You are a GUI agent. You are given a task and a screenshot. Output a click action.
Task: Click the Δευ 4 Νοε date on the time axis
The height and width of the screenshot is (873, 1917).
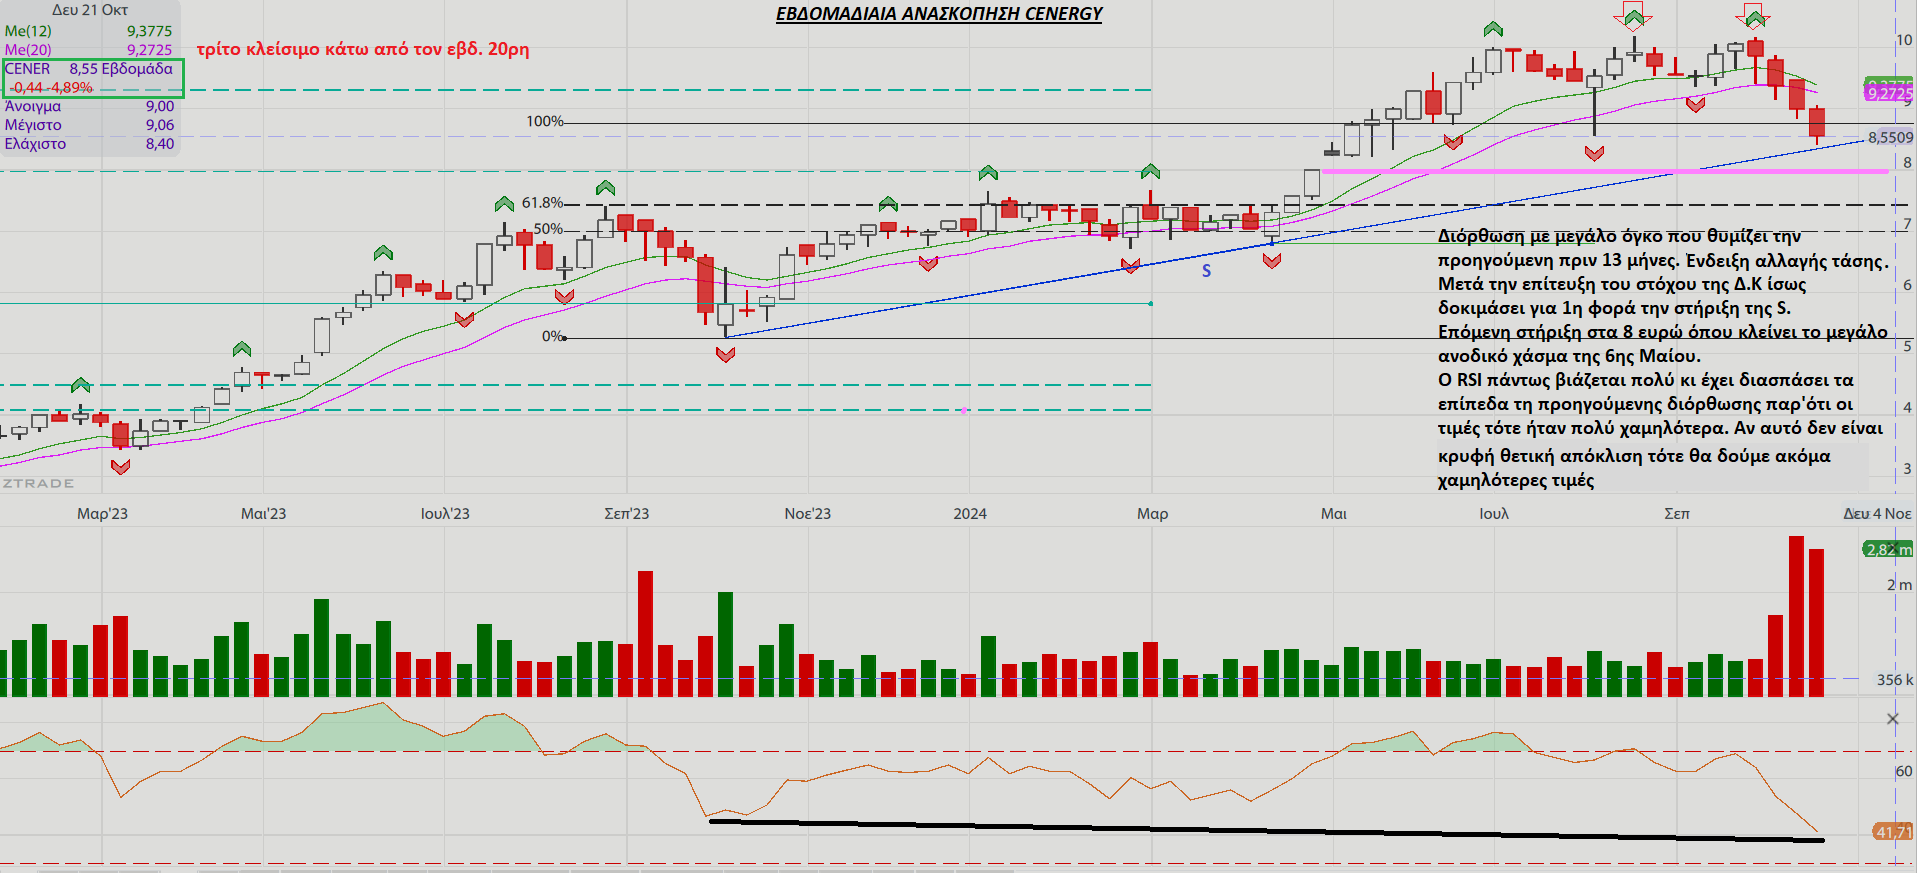tap(1877, 514)
